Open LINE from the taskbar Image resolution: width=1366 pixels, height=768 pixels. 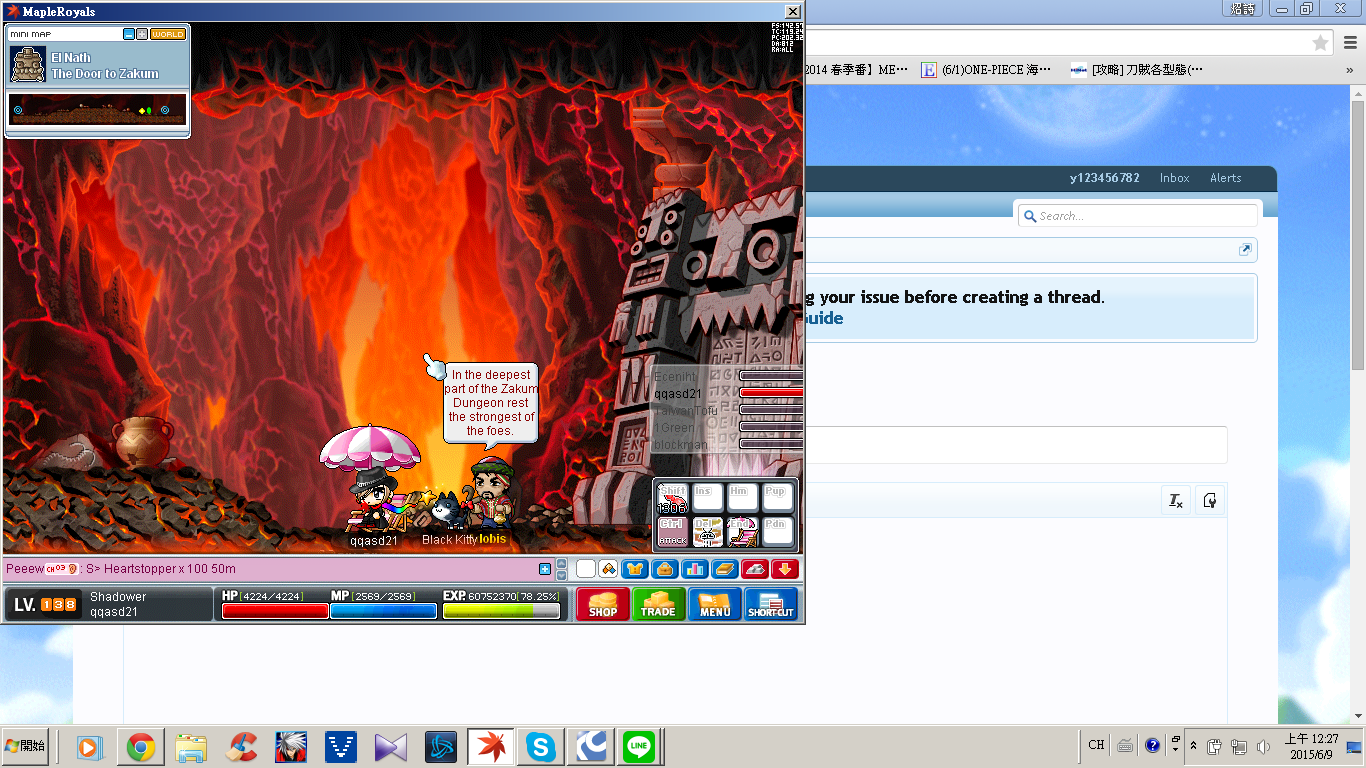639,747
